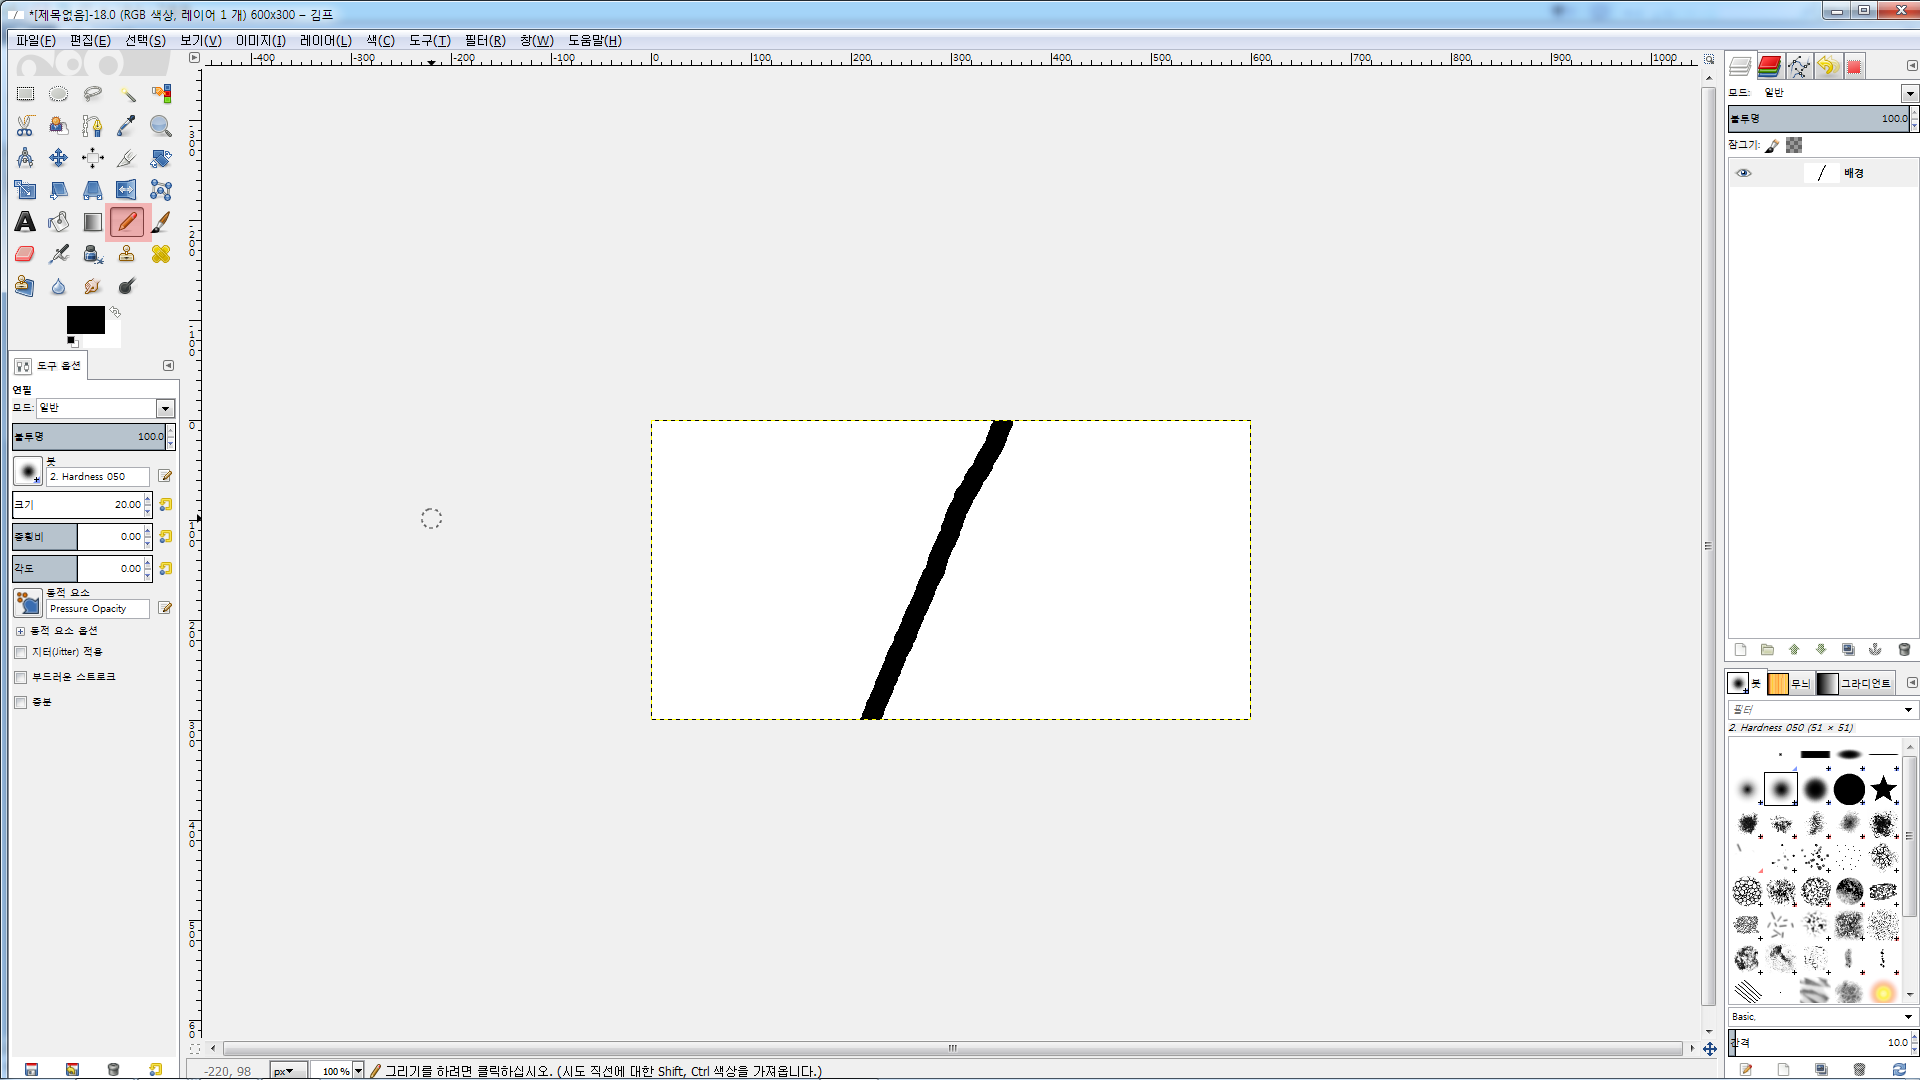Switch to Undo History tab
The height and width of the screenshot is (1080, 1920).
1827,66
